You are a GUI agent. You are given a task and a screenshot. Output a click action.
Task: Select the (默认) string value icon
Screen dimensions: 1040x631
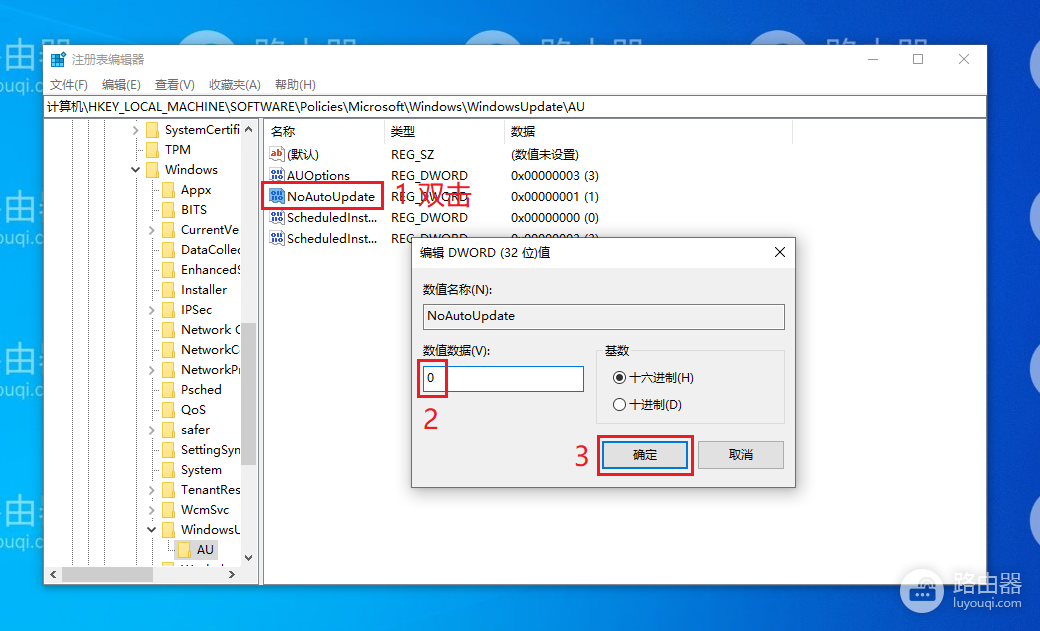(277, 154)
